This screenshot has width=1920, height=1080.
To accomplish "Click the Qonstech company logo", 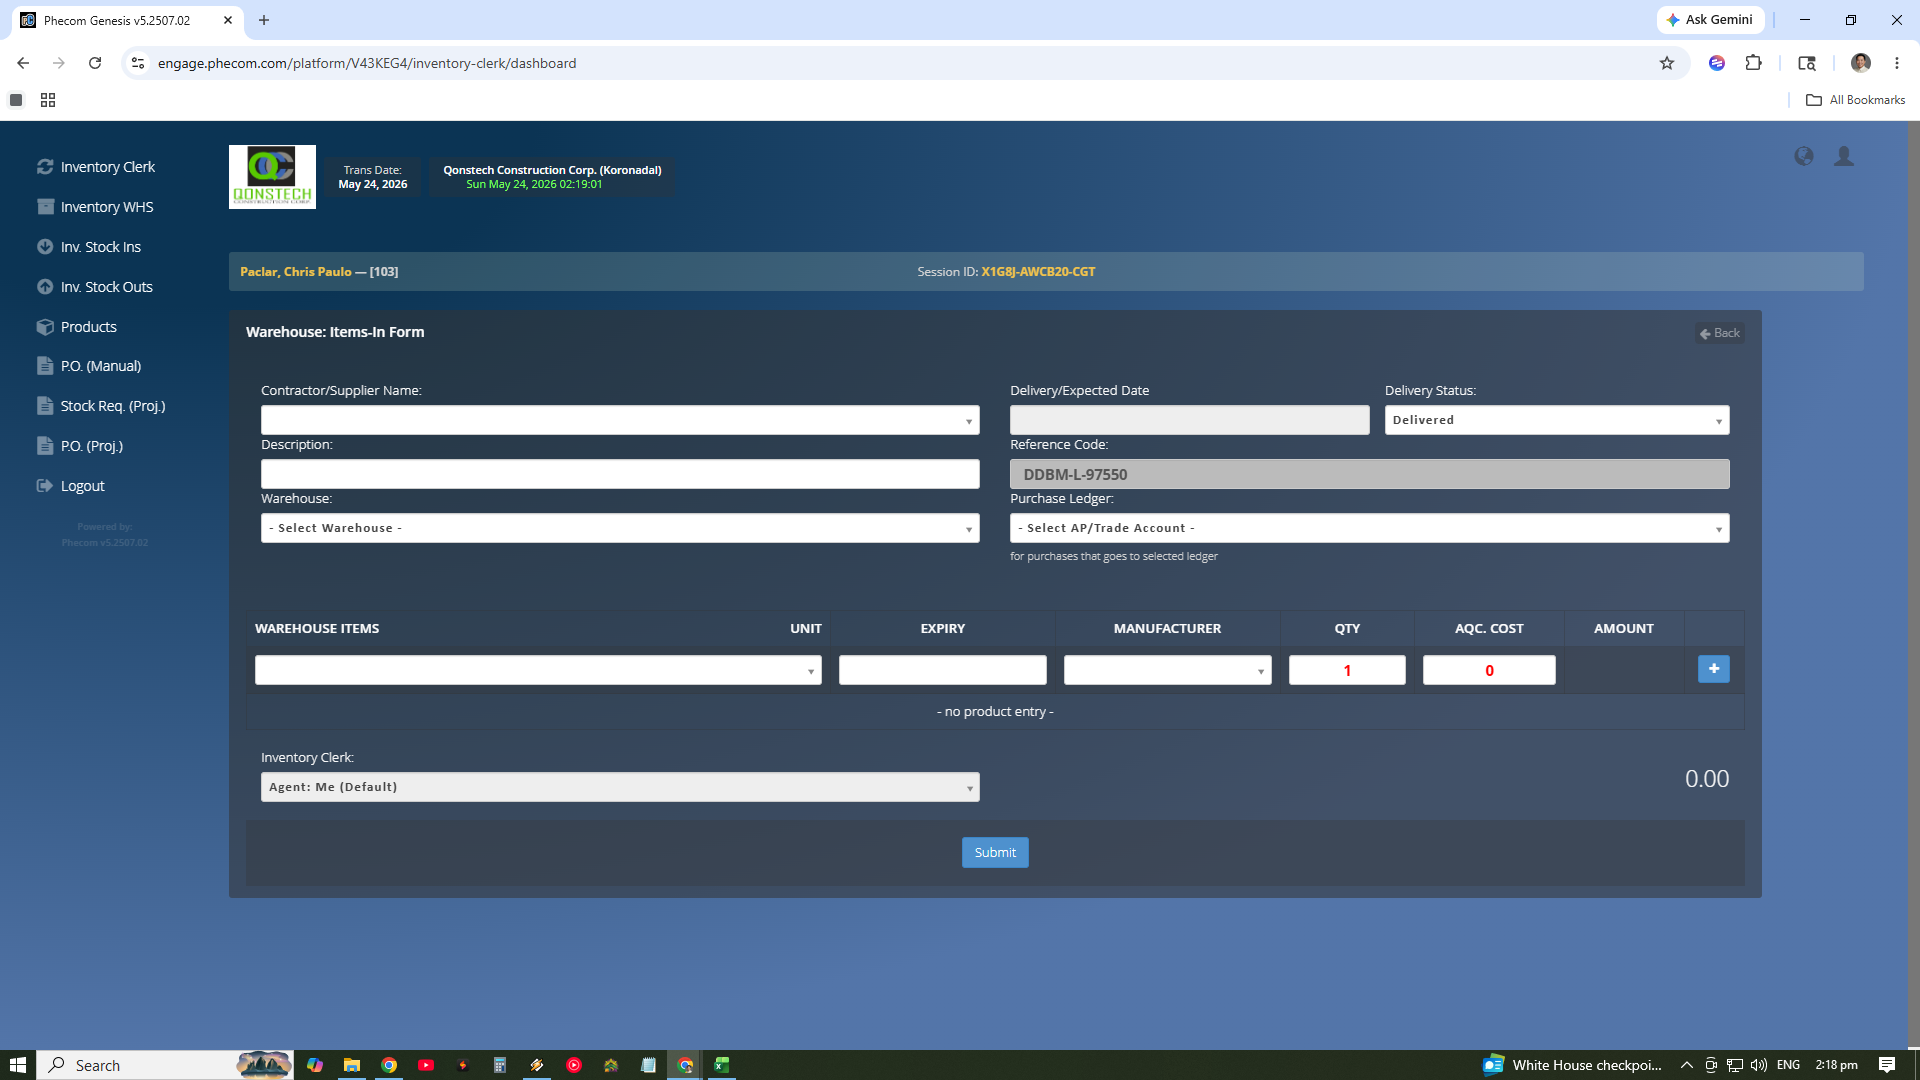I will 272,177.
